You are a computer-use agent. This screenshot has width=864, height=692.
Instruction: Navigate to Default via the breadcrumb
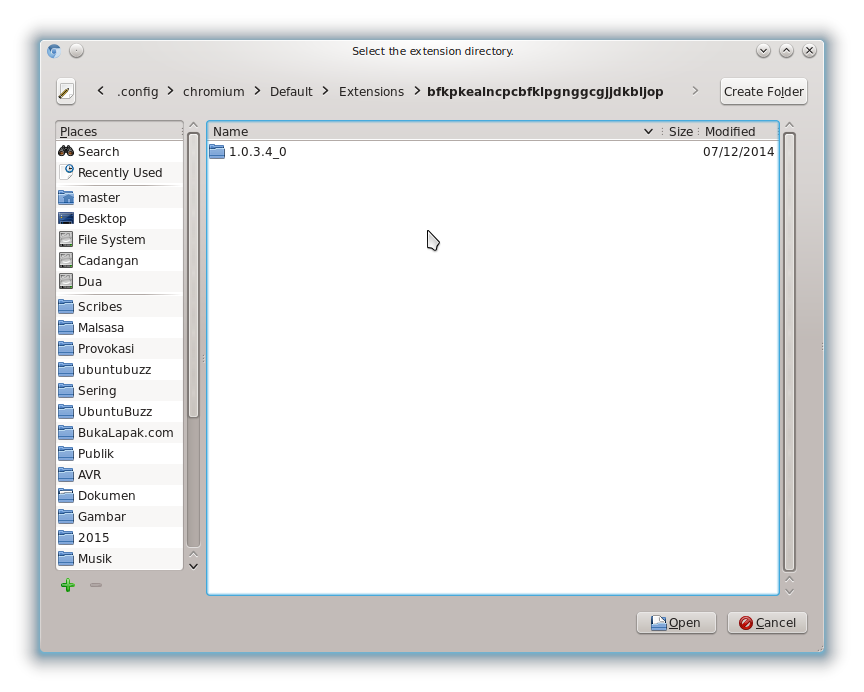[x=291, y=91]
